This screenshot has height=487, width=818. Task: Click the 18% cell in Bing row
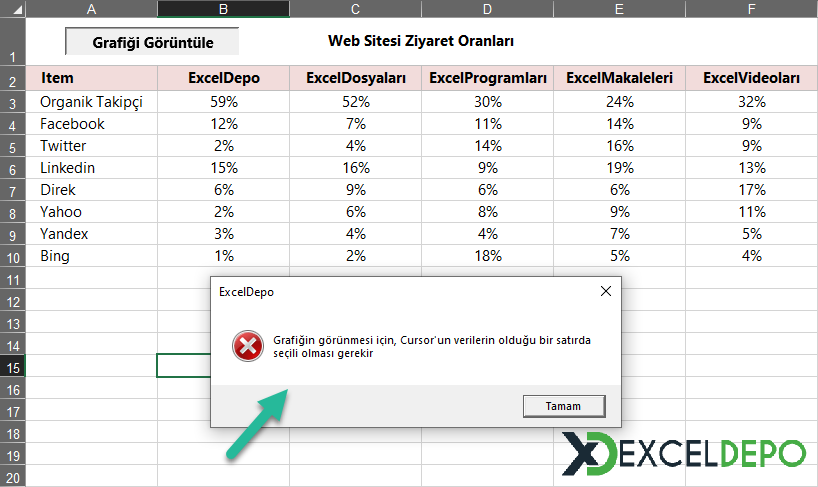click(487, 255)
